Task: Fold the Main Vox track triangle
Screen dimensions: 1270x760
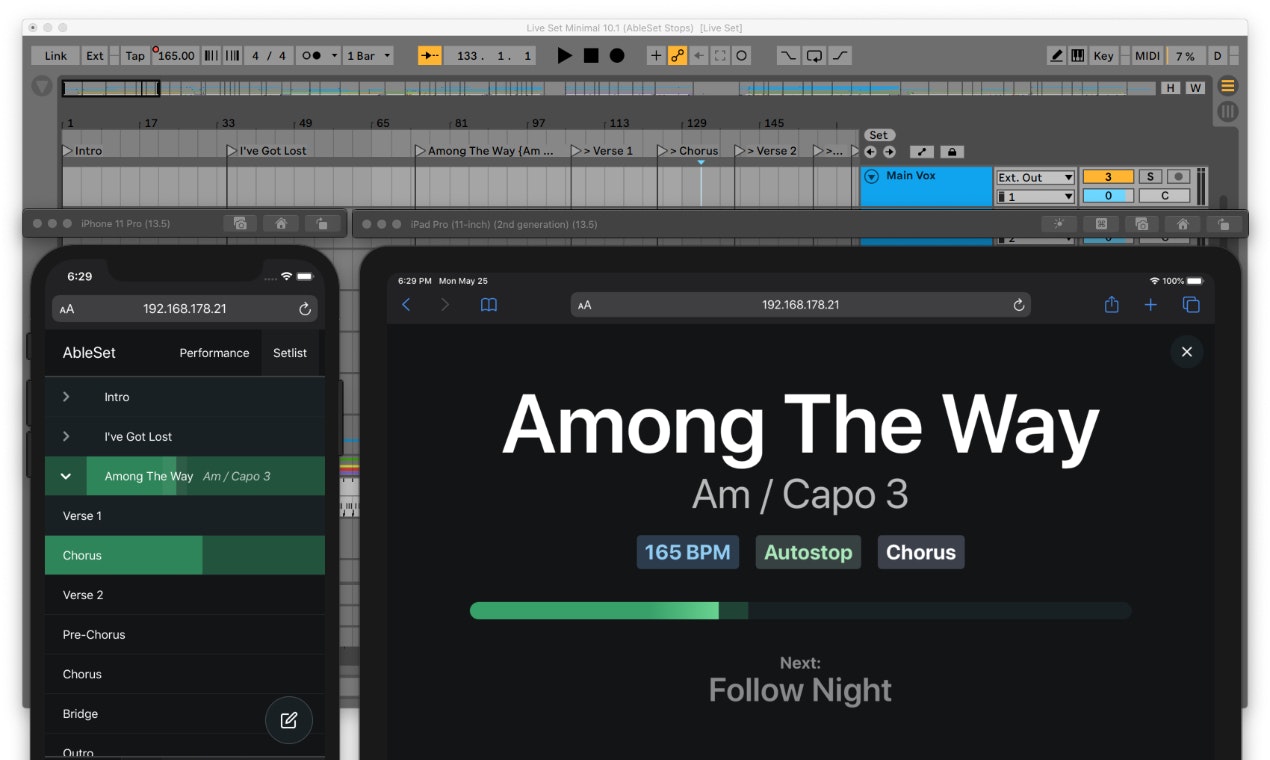Action: pos(871,176)
